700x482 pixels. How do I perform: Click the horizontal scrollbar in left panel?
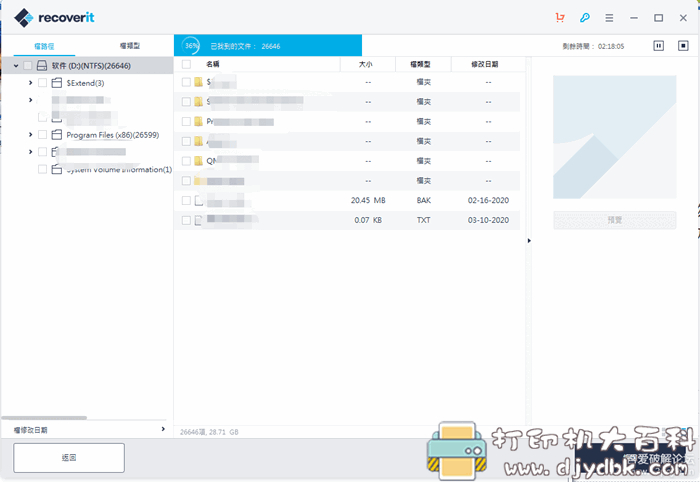pyautogui.click(x=44, y=418)
